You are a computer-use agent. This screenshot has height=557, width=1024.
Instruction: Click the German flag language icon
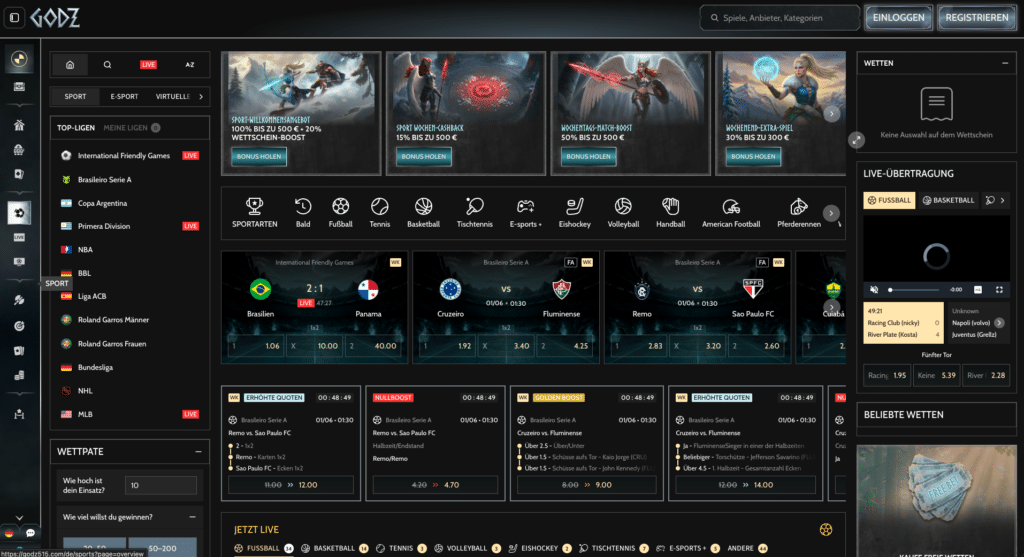9,533
